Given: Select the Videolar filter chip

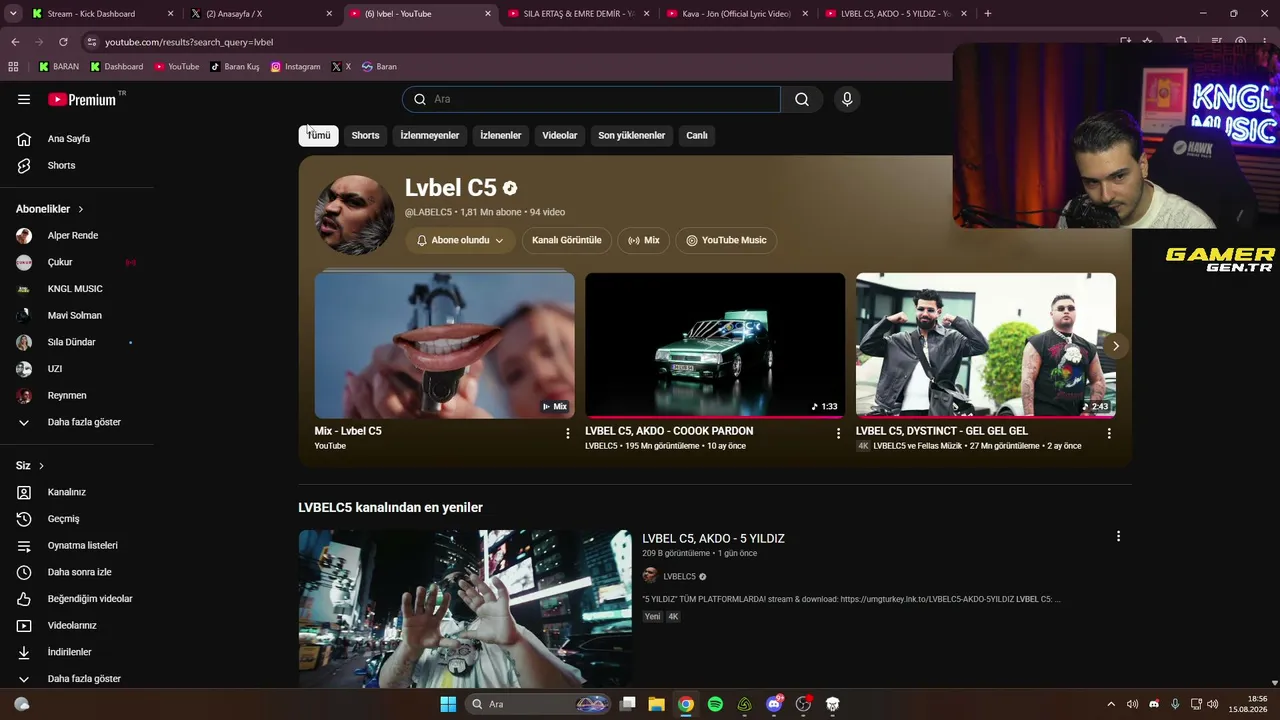Looking at the screenshot, I should (560, 135).
